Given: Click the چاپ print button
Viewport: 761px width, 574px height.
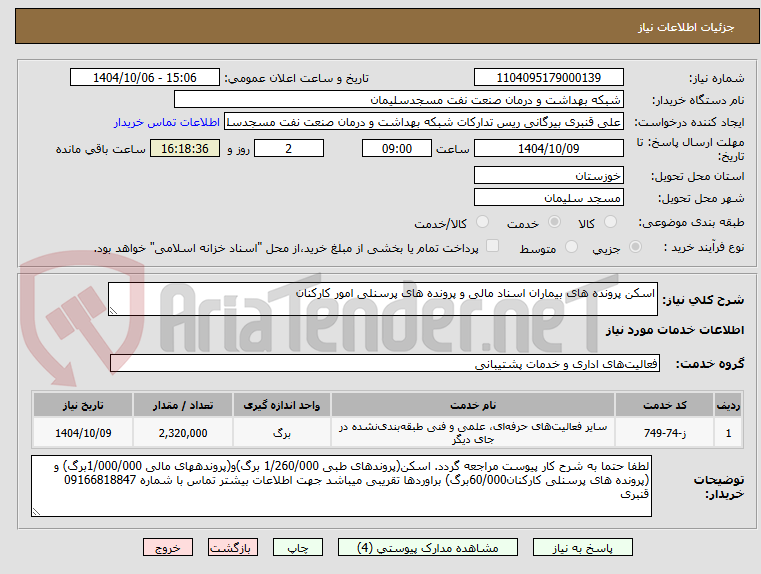Looking at the screenshot, I should point(298,547).
